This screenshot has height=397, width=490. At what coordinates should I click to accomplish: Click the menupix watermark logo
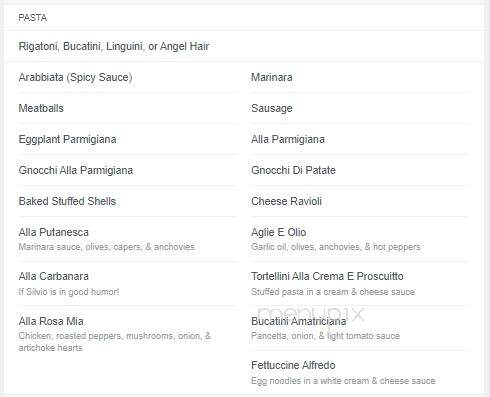(311, 314)
